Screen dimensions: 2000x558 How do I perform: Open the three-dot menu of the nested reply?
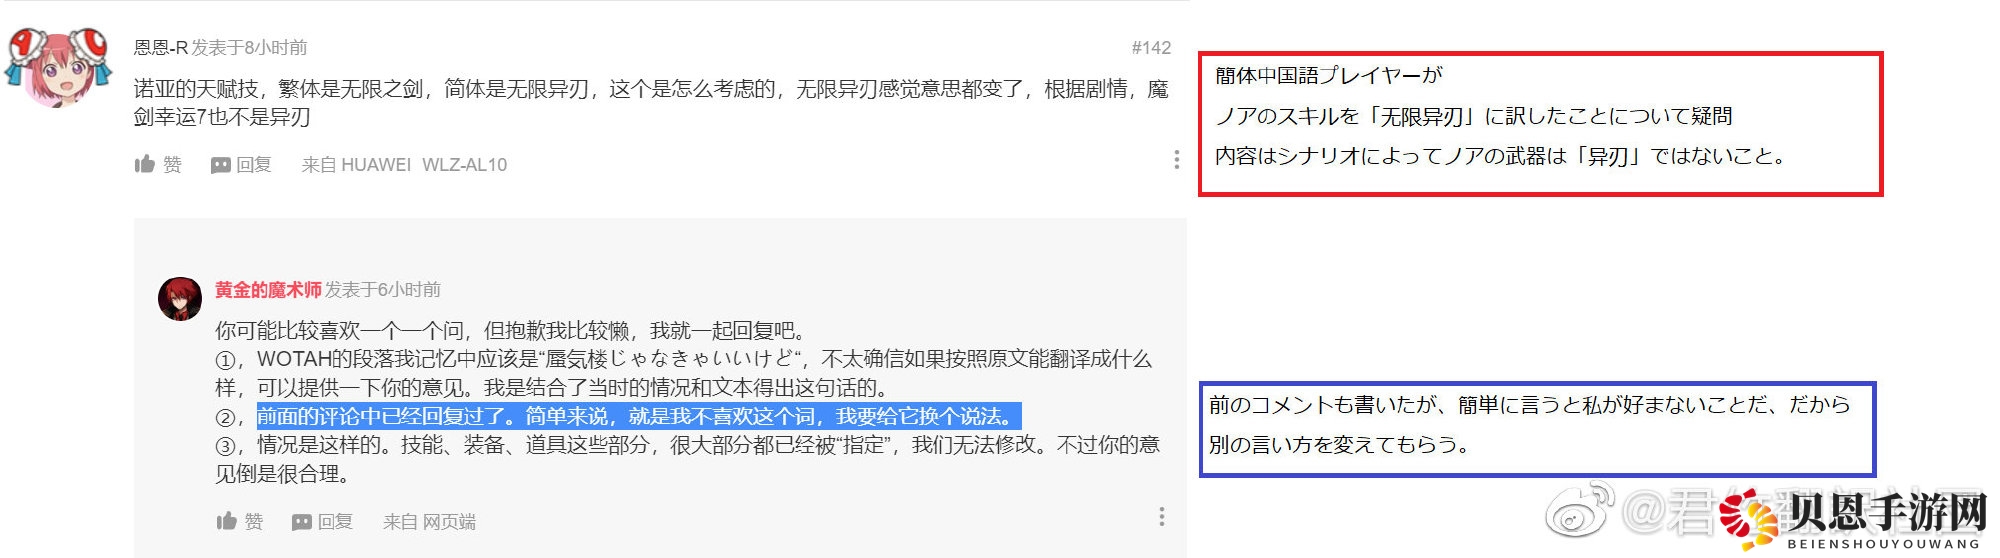(1161, 517)
